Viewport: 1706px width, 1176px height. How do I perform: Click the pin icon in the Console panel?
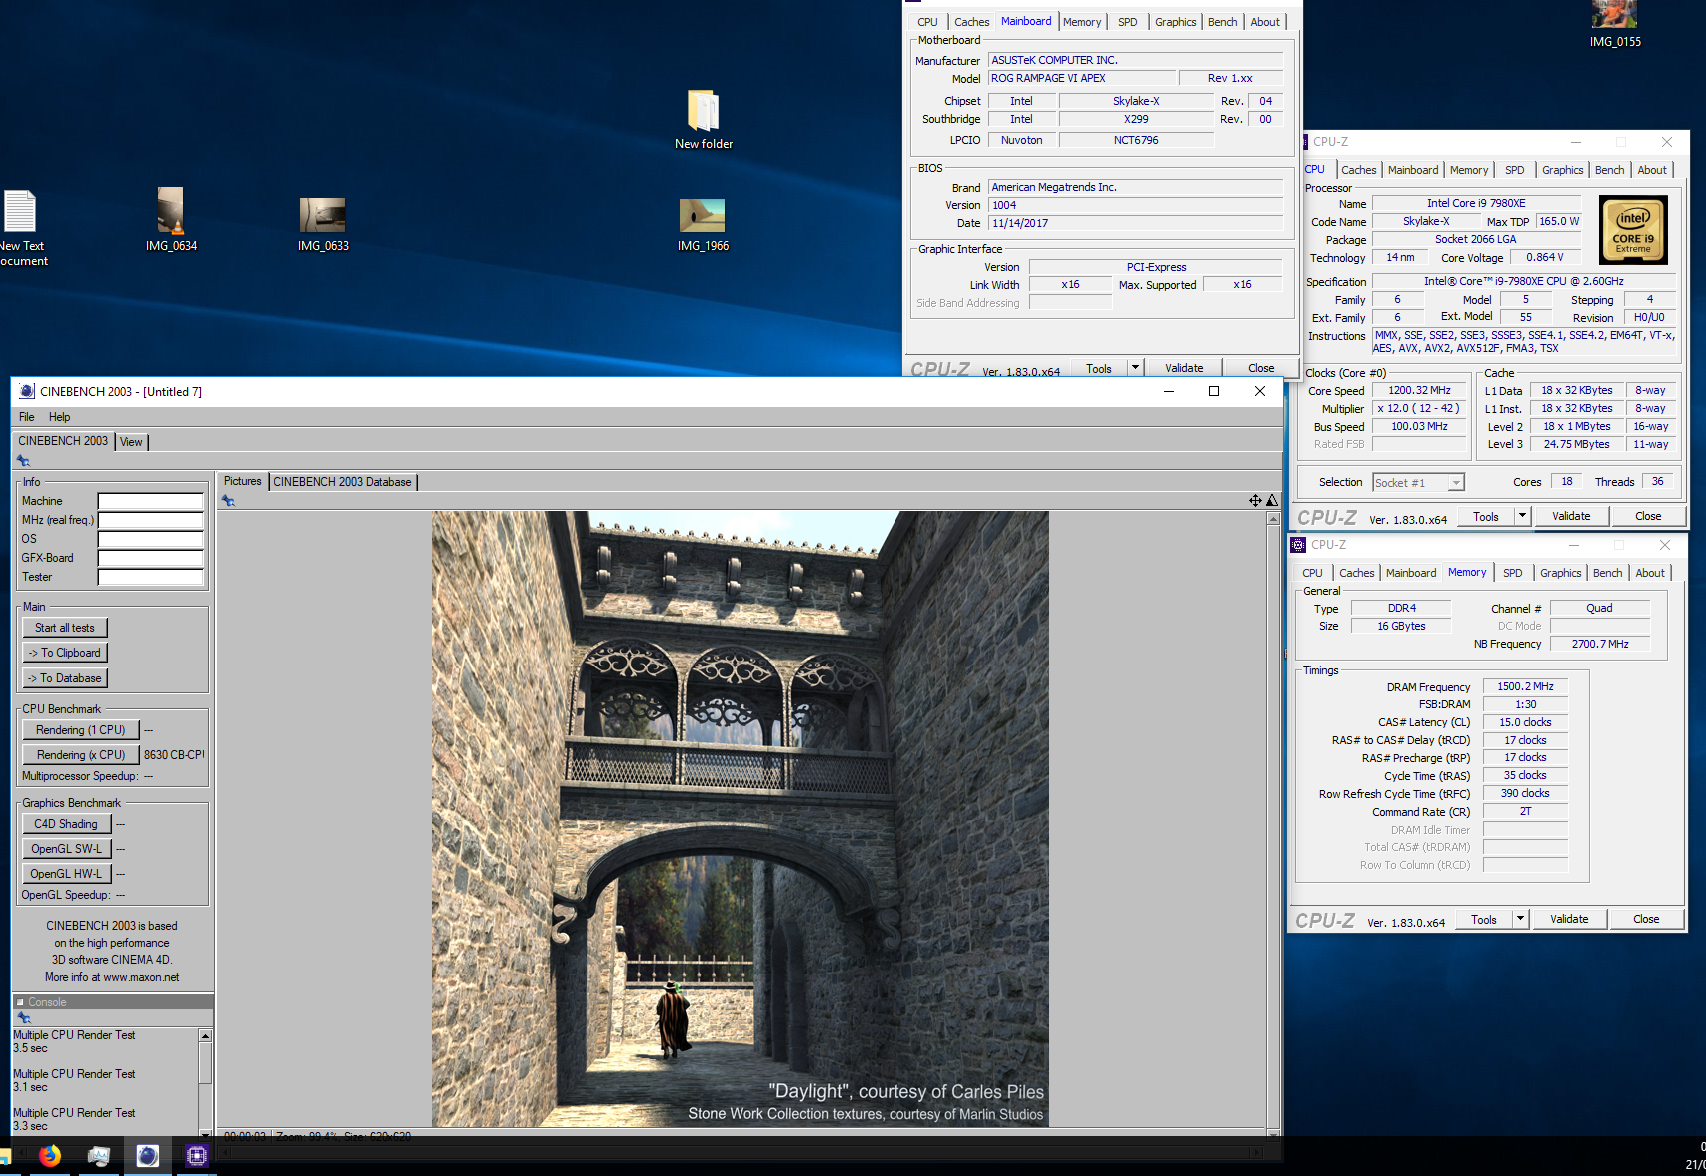[23, 1017]
